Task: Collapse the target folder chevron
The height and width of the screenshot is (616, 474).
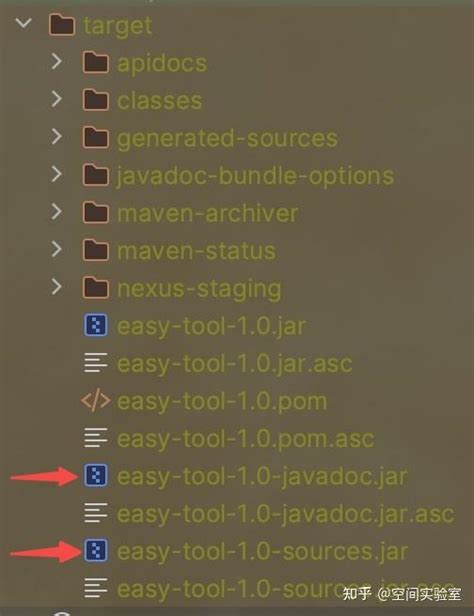Action: click(24, 23)
